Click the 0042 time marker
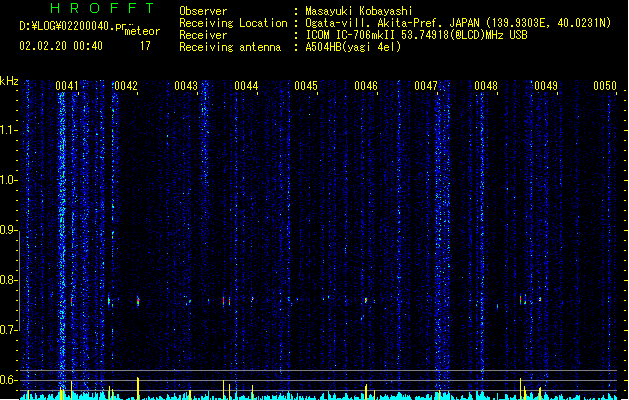This screenshot has width=629, height=400. [126, 86]
